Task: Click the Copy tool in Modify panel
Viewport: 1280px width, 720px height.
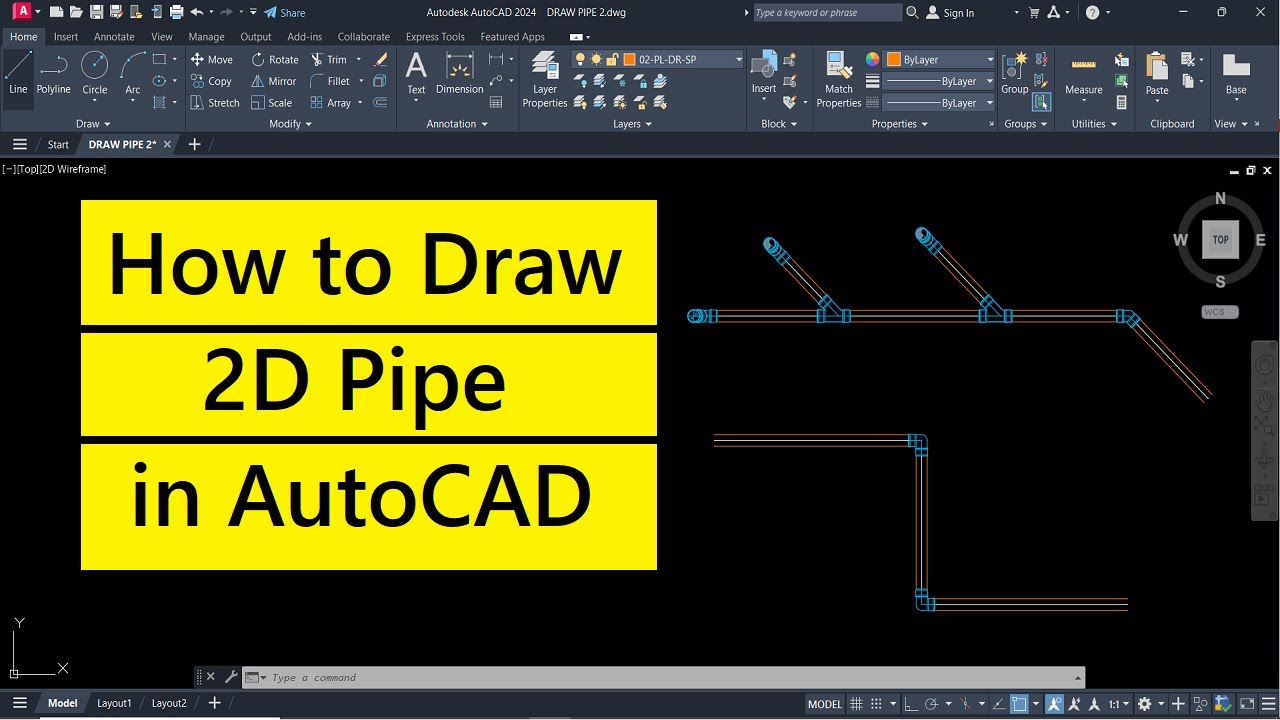Action: pyautogui.click(x=211, y=81)
